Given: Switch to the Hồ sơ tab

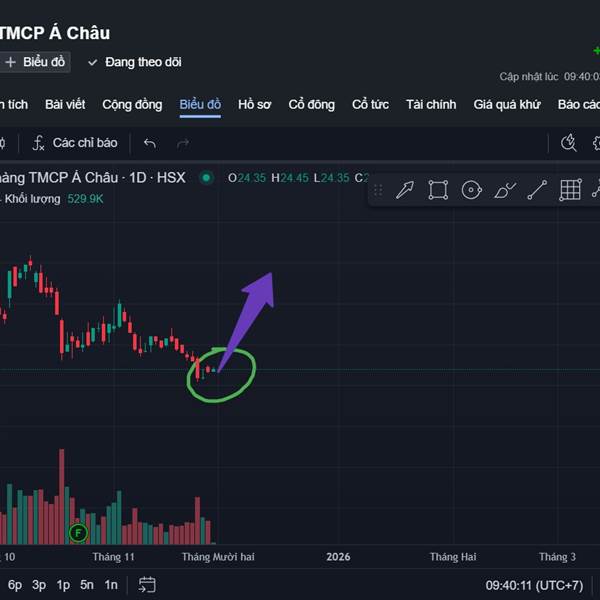Looking at the screenshot, I should [254, 104].
